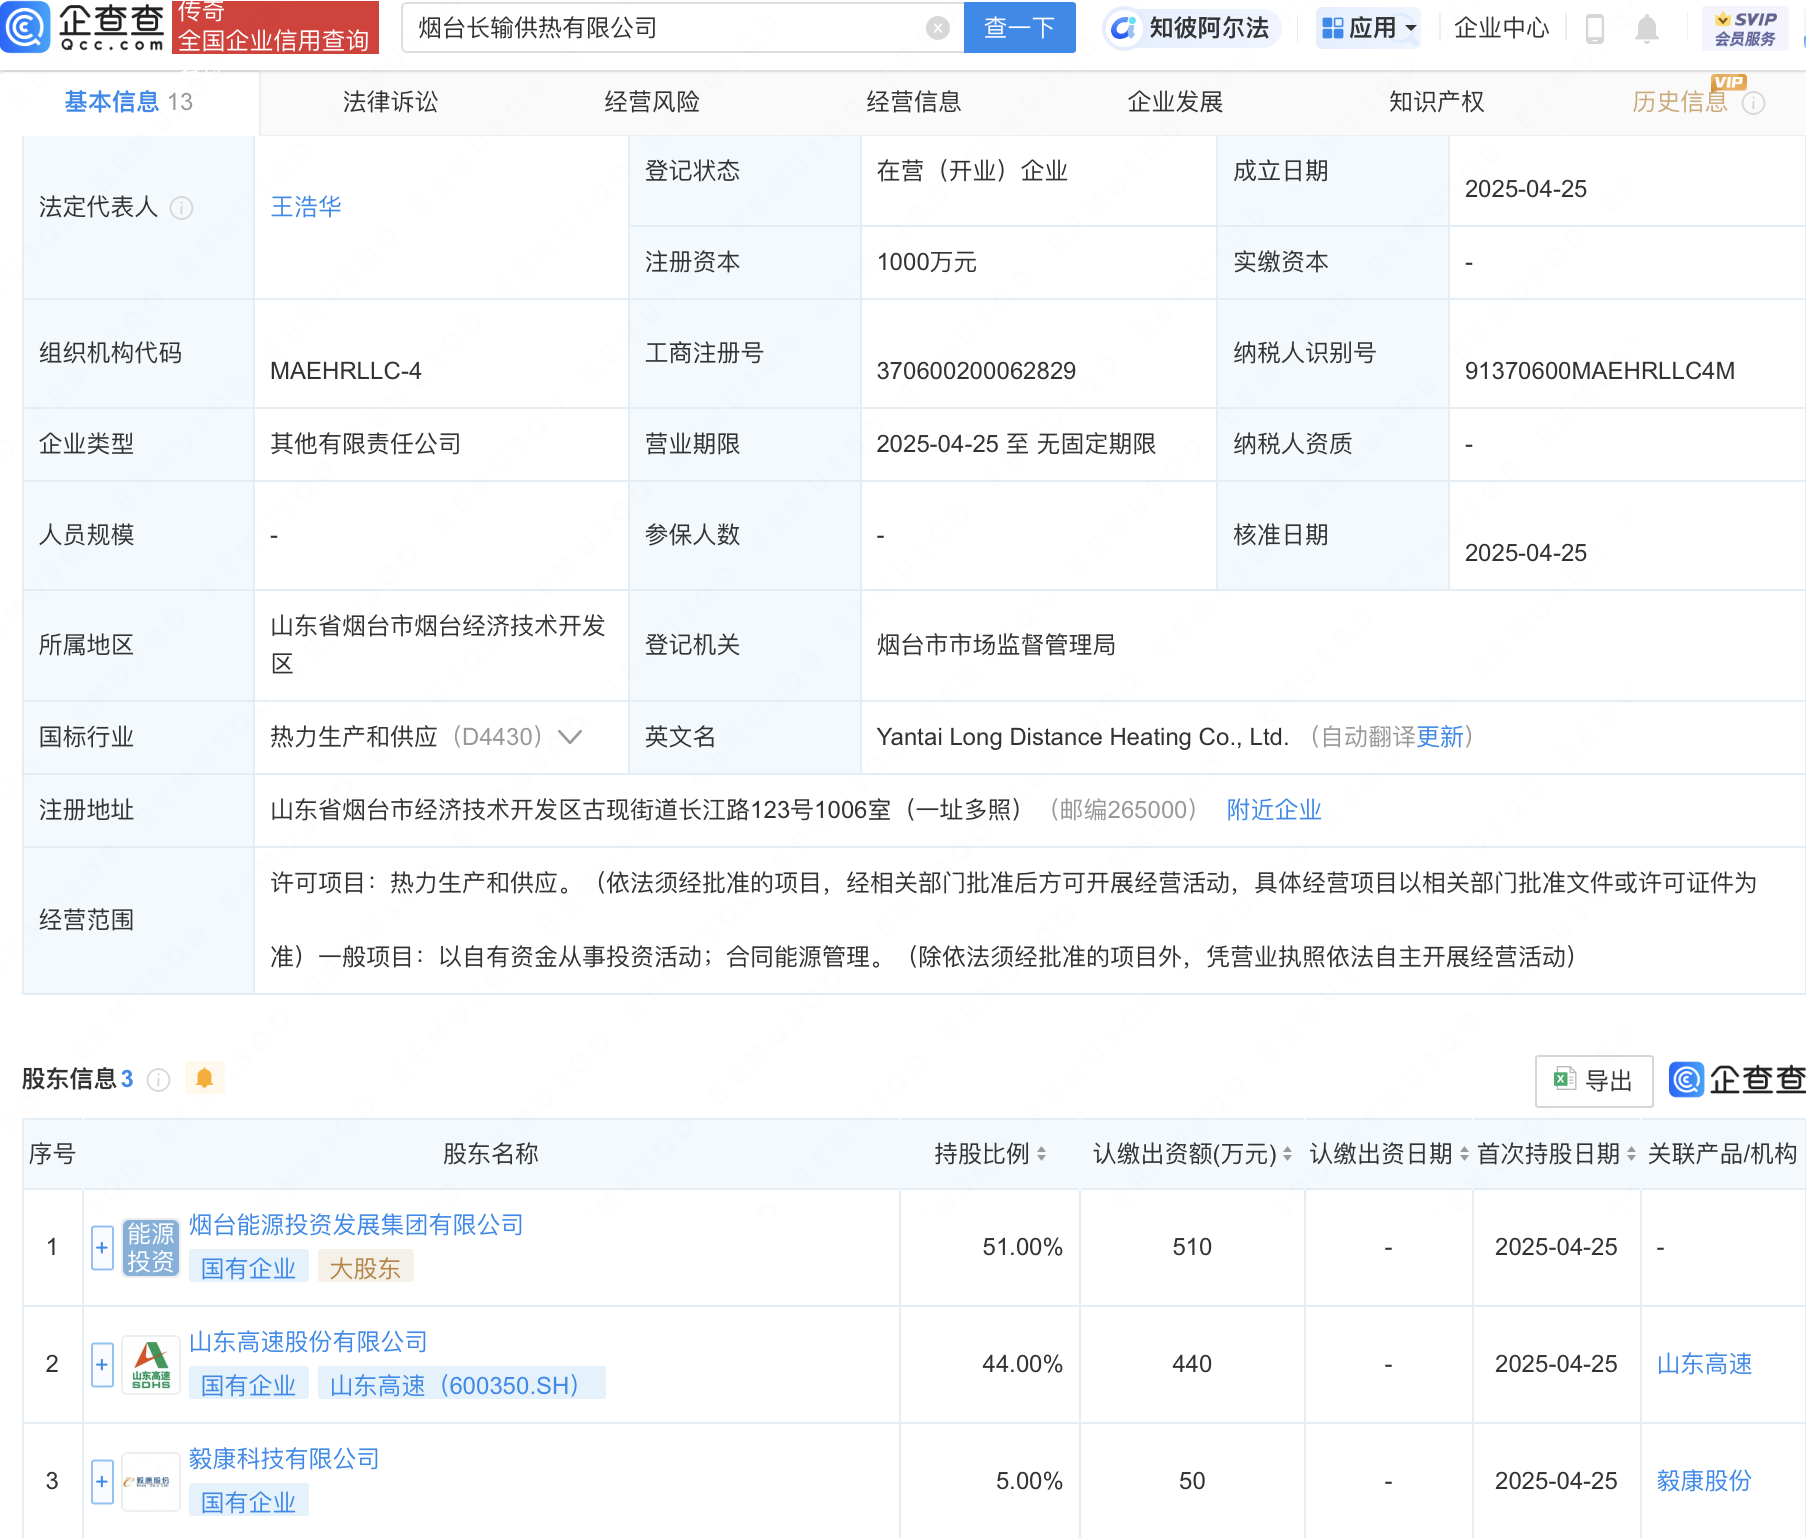Export the shareholder list via 导出

pyautogui.click(x=1594, y=1081)
